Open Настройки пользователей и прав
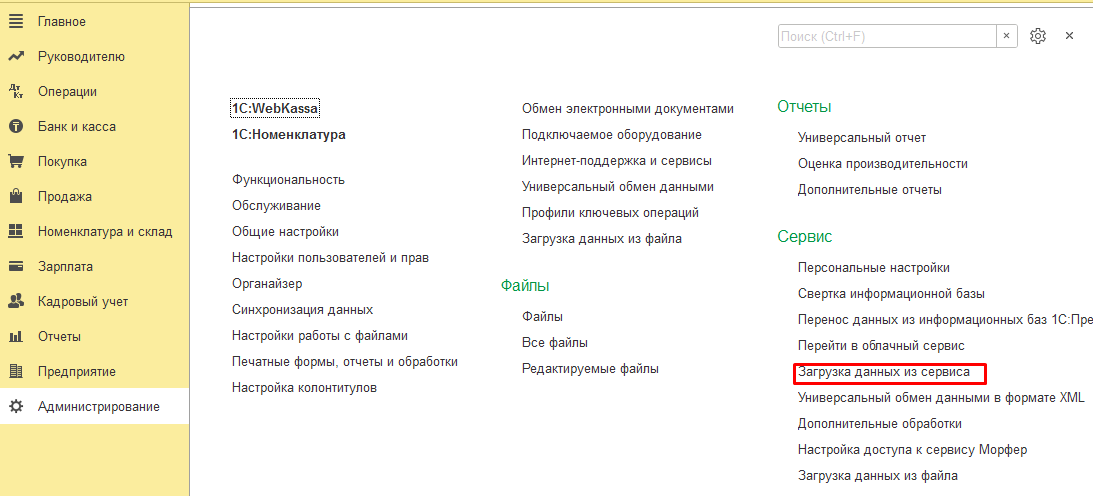The height and width of the screenshot is (496, 1093). coord(330,258)
